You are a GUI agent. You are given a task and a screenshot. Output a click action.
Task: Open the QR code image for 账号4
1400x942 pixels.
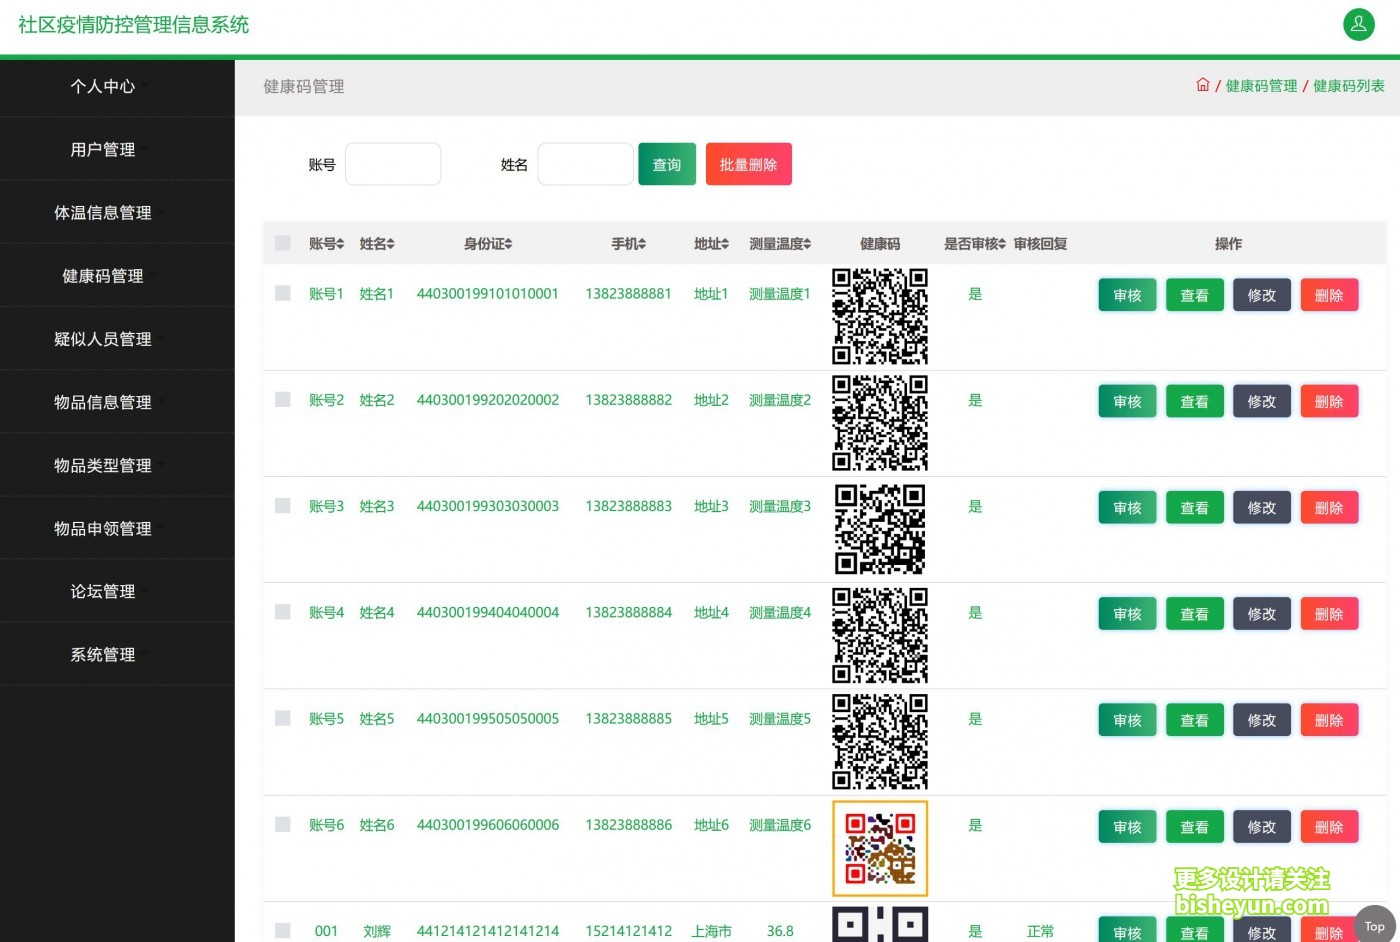pos(880,635)
